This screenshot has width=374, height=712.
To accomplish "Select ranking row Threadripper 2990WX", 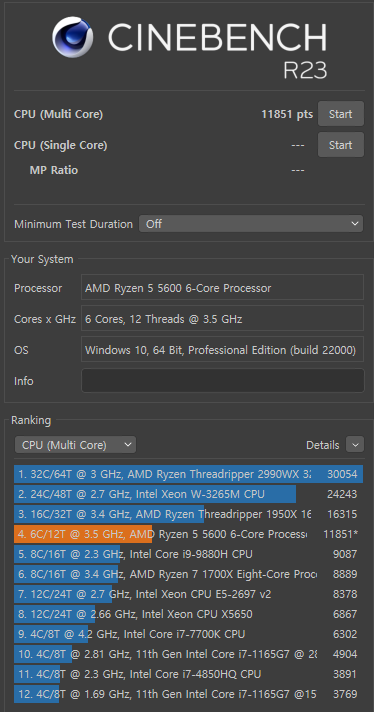I will 188,474.
